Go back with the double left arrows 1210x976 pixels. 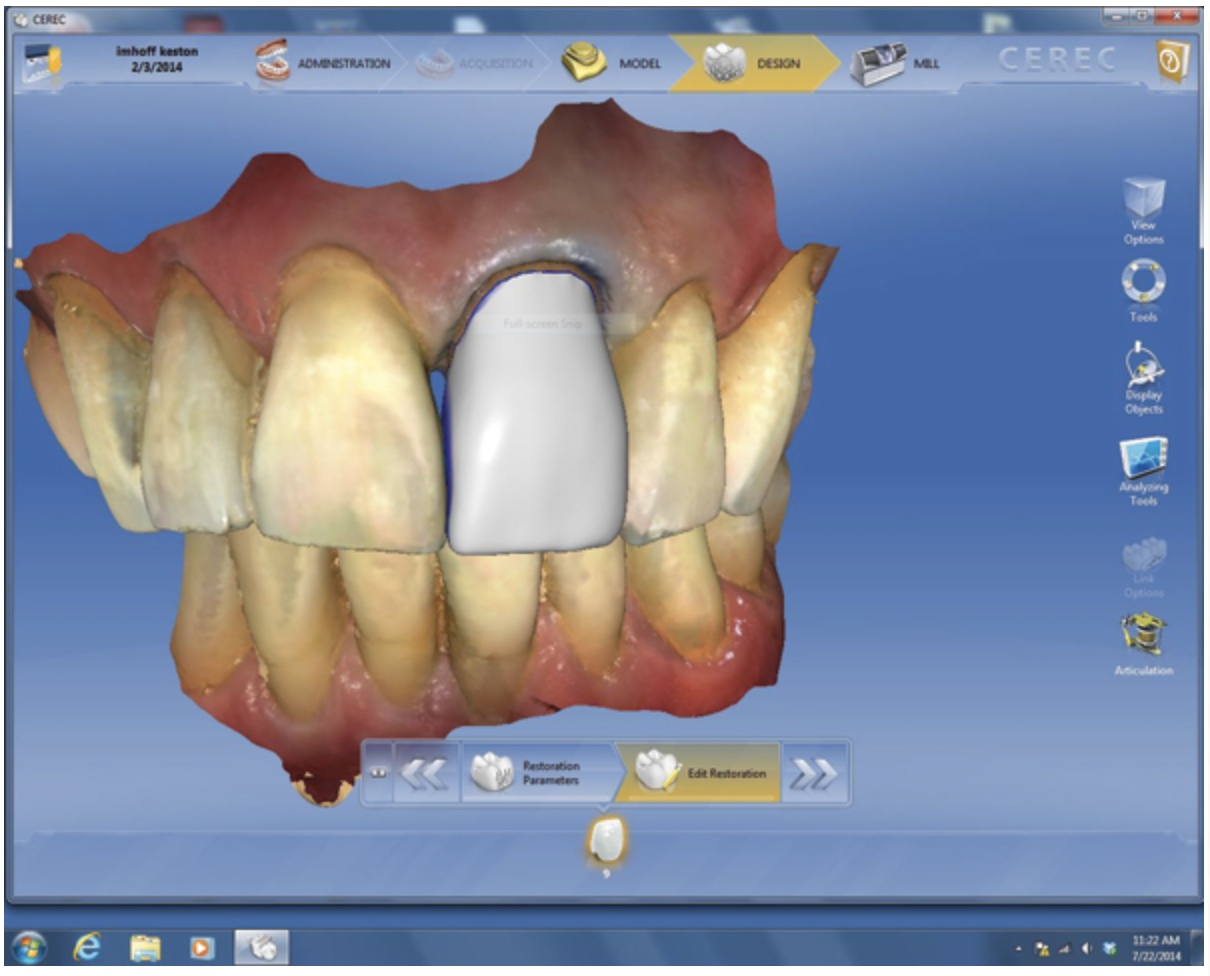pyautogui.click(x=427, y=773)
